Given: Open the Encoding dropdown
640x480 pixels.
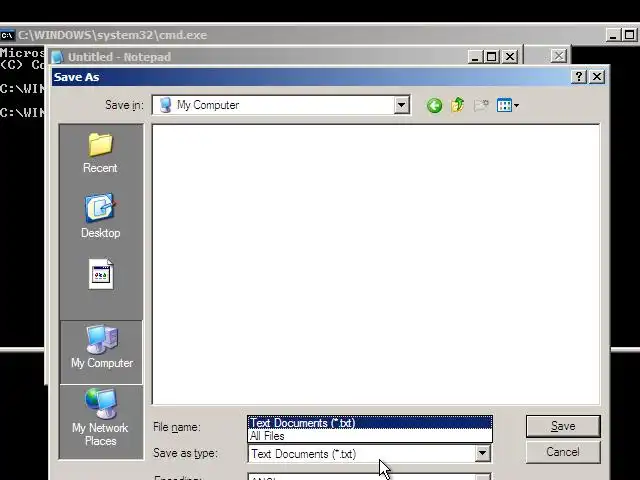Looking at the screenshot, I should coord(482,478).
